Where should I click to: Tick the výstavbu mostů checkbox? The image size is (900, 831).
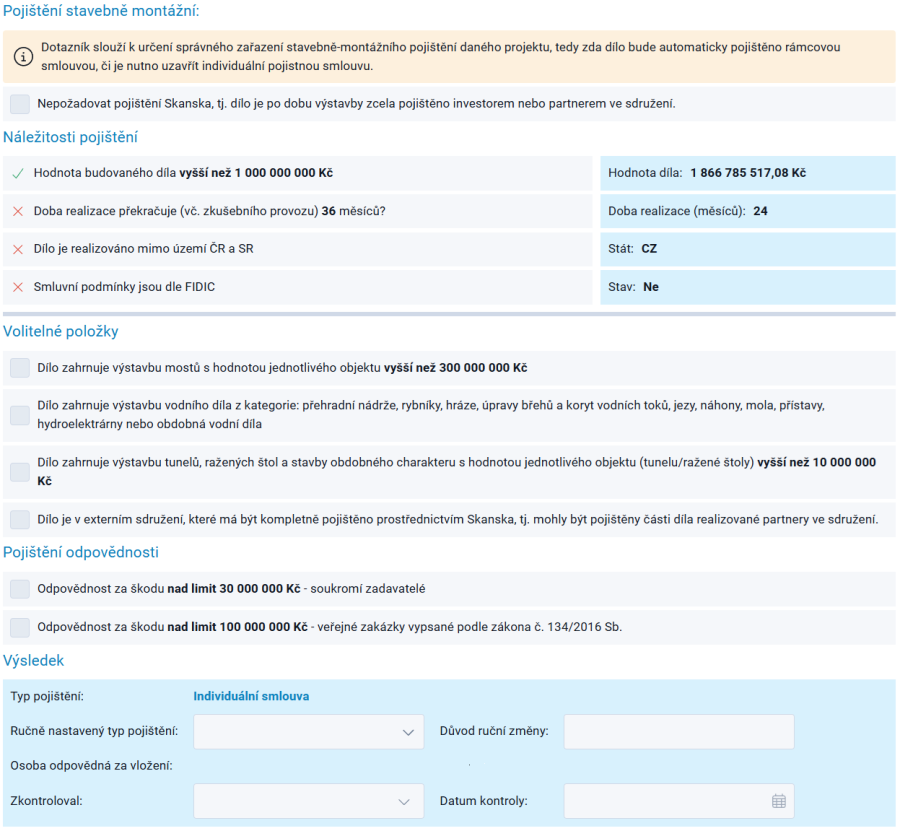(20, 368)
